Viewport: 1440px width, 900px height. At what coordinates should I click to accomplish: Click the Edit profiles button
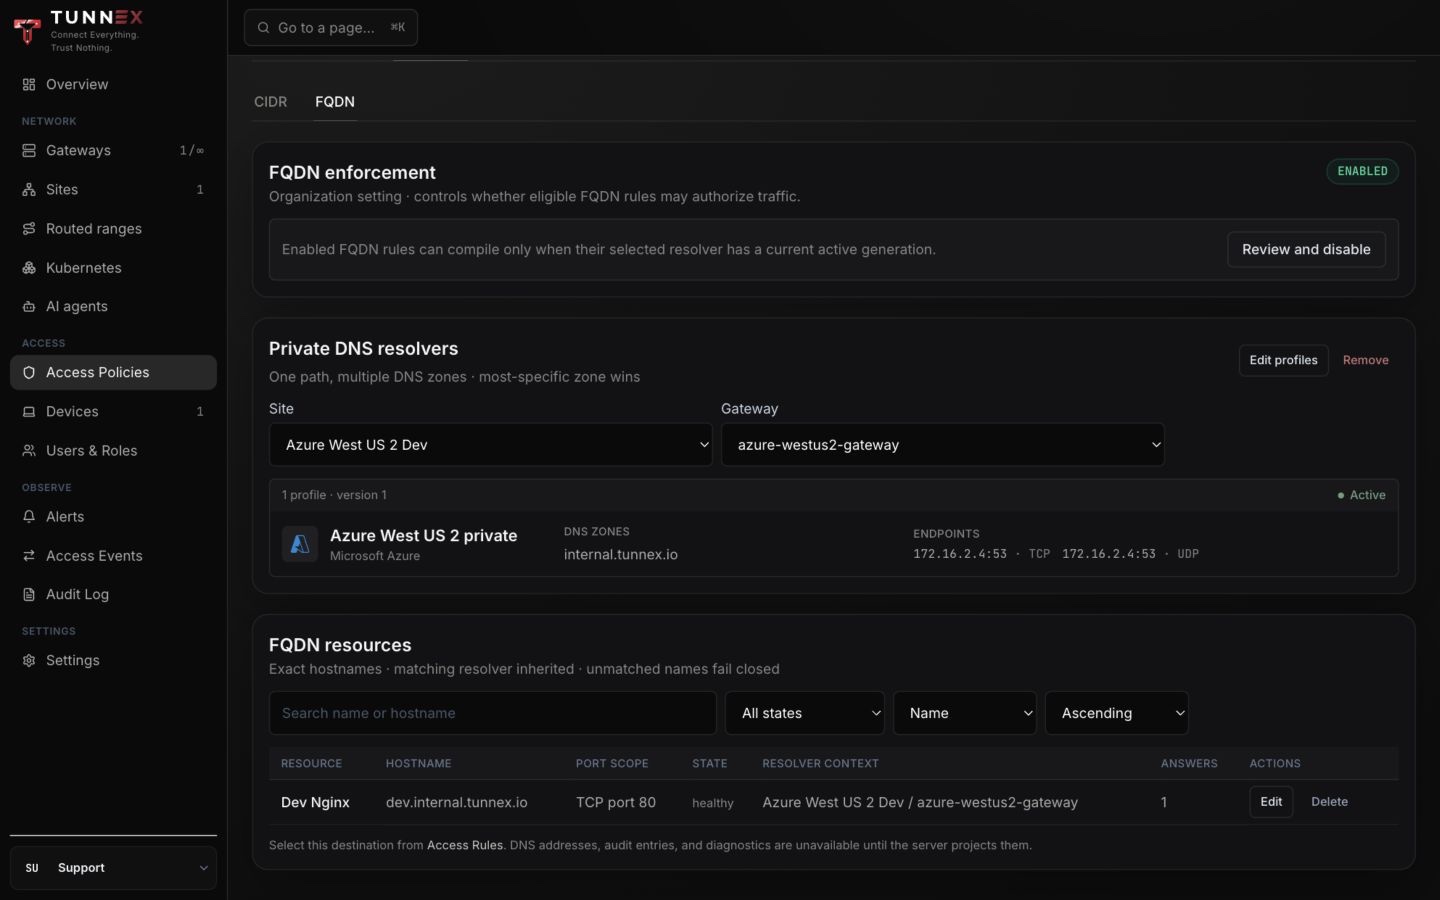tap(1283, 360)
